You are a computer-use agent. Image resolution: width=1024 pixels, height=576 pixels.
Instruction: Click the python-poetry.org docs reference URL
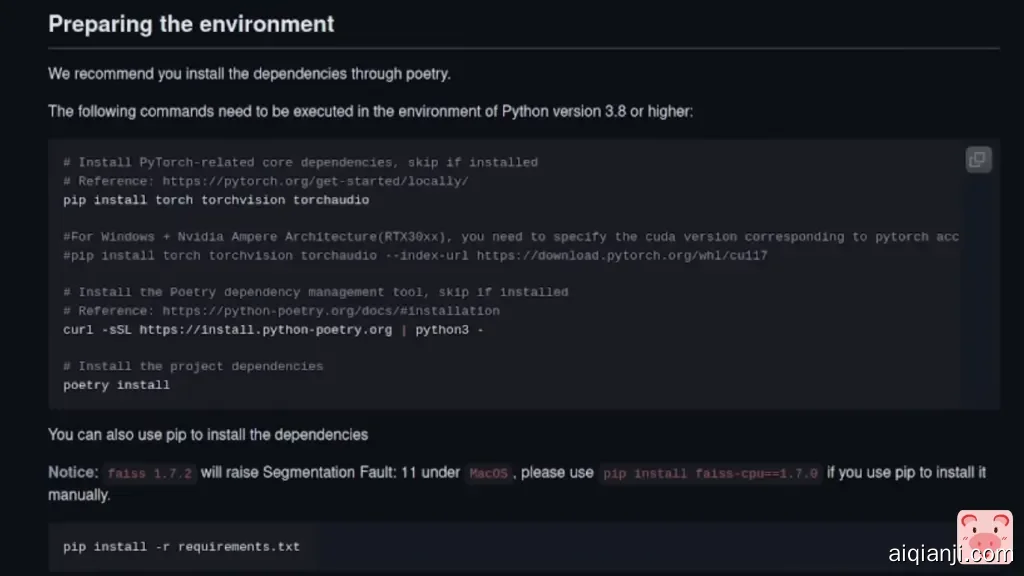click(331, 311)
